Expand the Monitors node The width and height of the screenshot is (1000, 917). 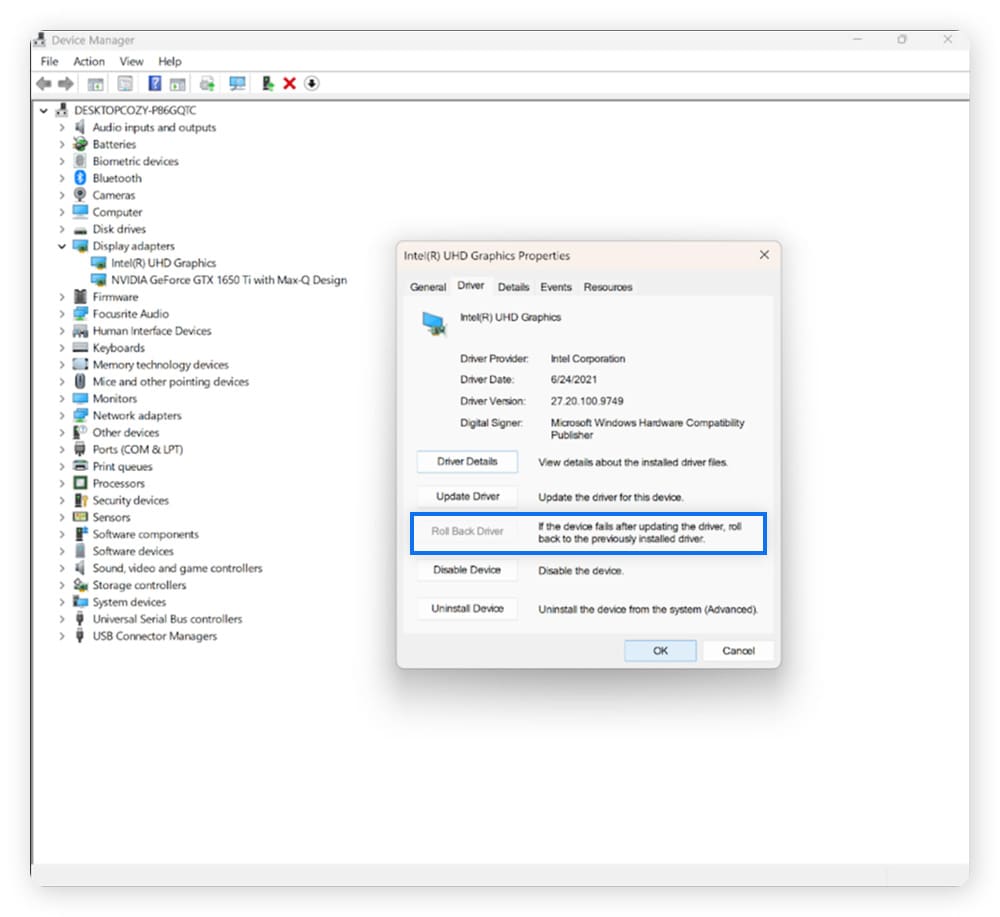pyautogui.click(x=62, y=399)
